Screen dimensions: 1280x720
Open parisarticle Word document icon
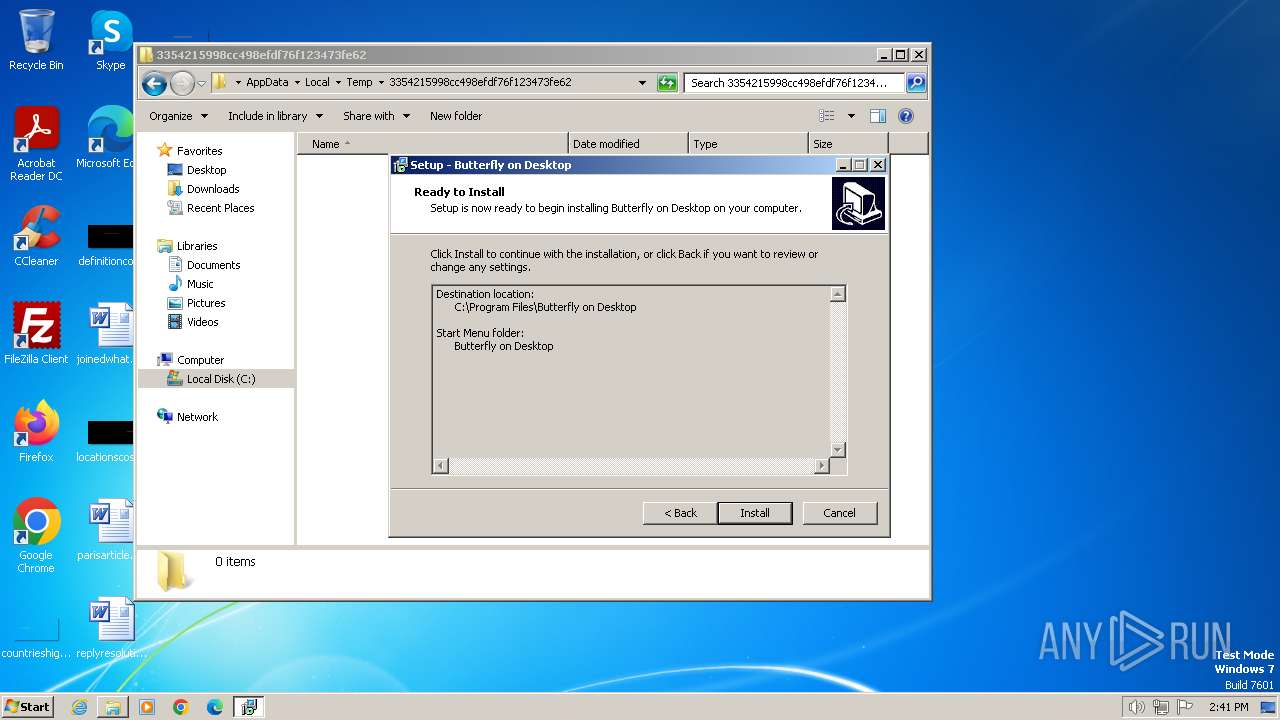click(x=108, y=530)
